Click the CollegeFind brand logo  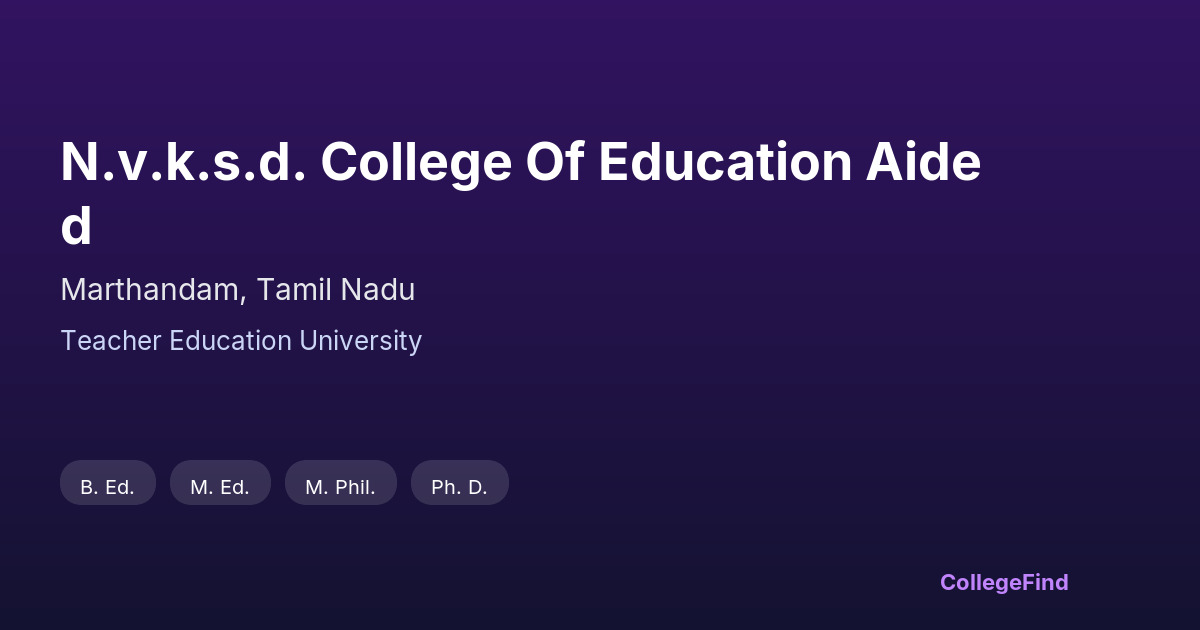click(1004, 582)
